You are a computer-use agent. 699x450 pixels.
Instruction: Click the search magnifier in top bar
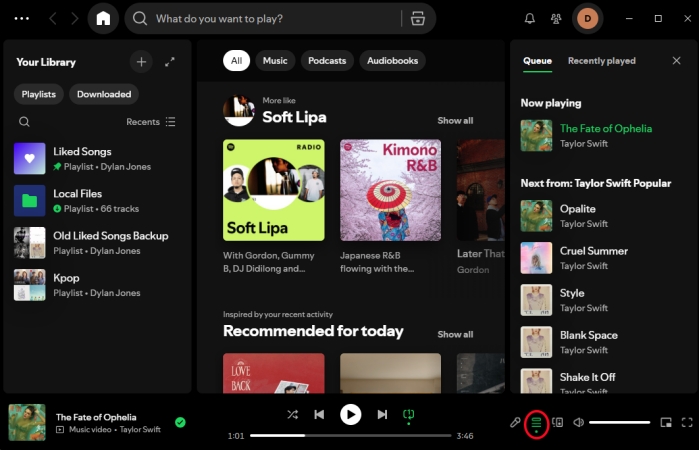tap(140, 18)
